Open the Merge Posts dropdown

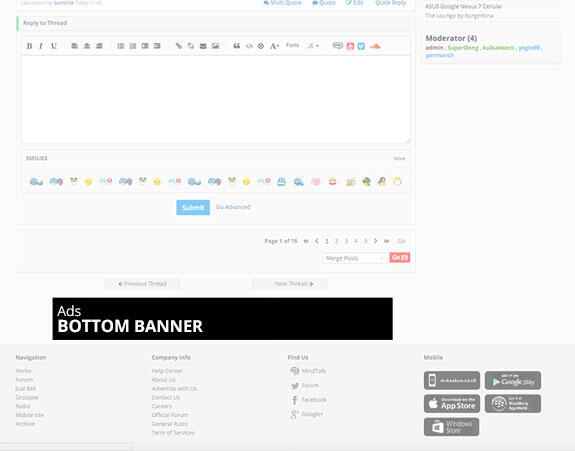354,258
